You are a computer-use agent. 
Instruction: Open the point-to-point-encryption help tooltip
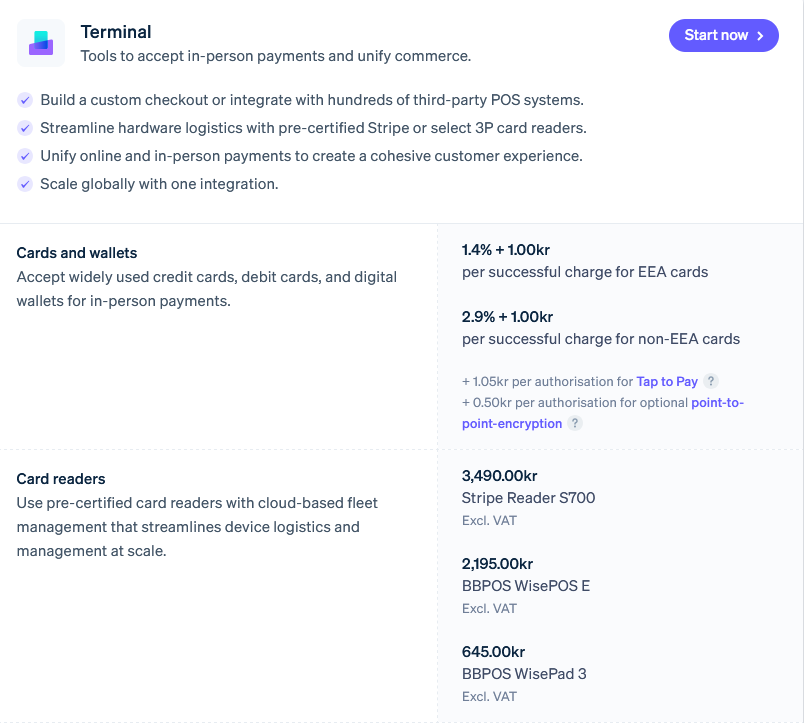[x=574, y=423]
